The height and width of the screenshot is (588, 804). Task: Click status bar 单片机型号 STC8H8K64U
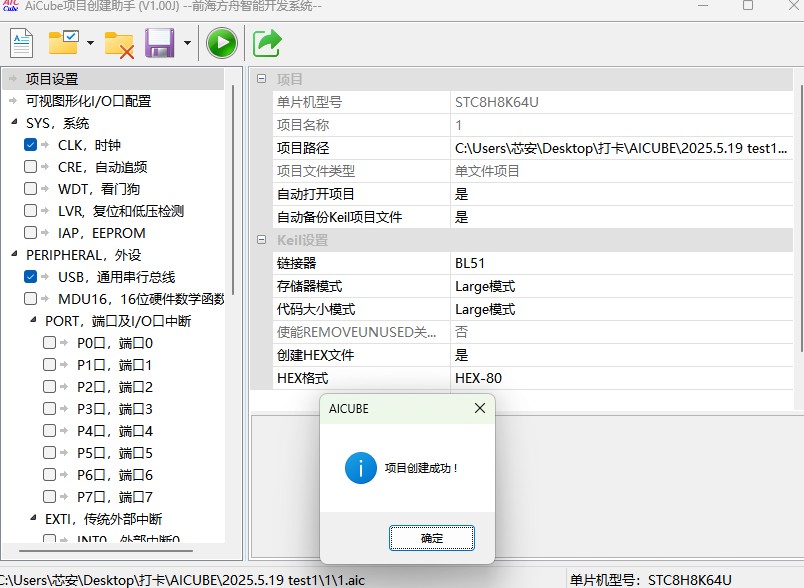(650, 580)
